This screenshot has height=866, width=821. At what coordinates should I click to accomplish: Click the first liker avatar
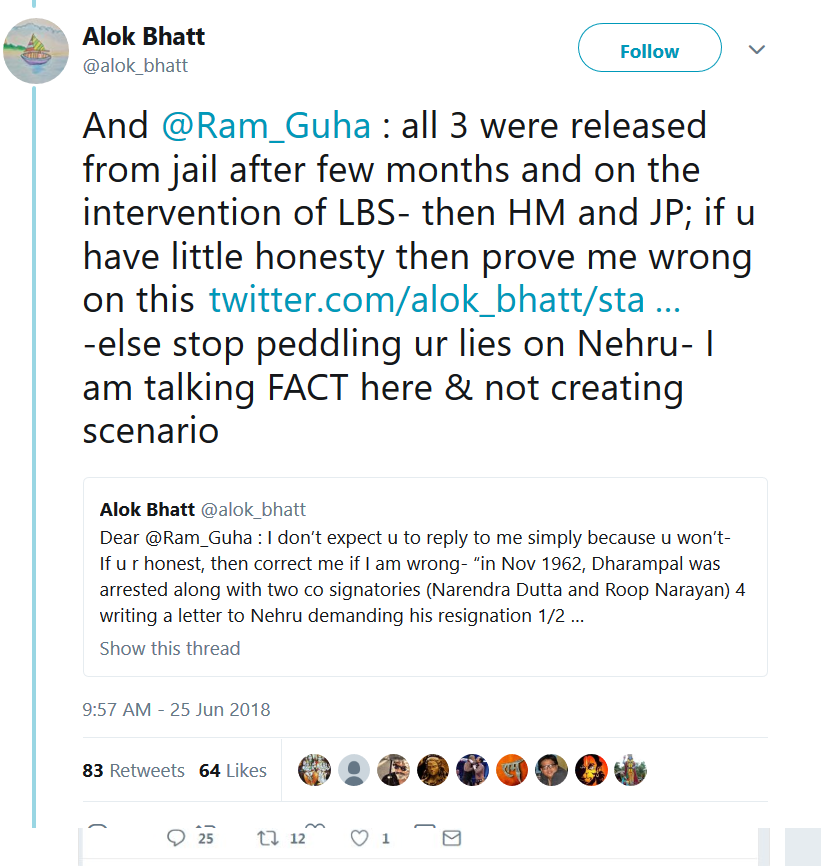tap(314, 770)
